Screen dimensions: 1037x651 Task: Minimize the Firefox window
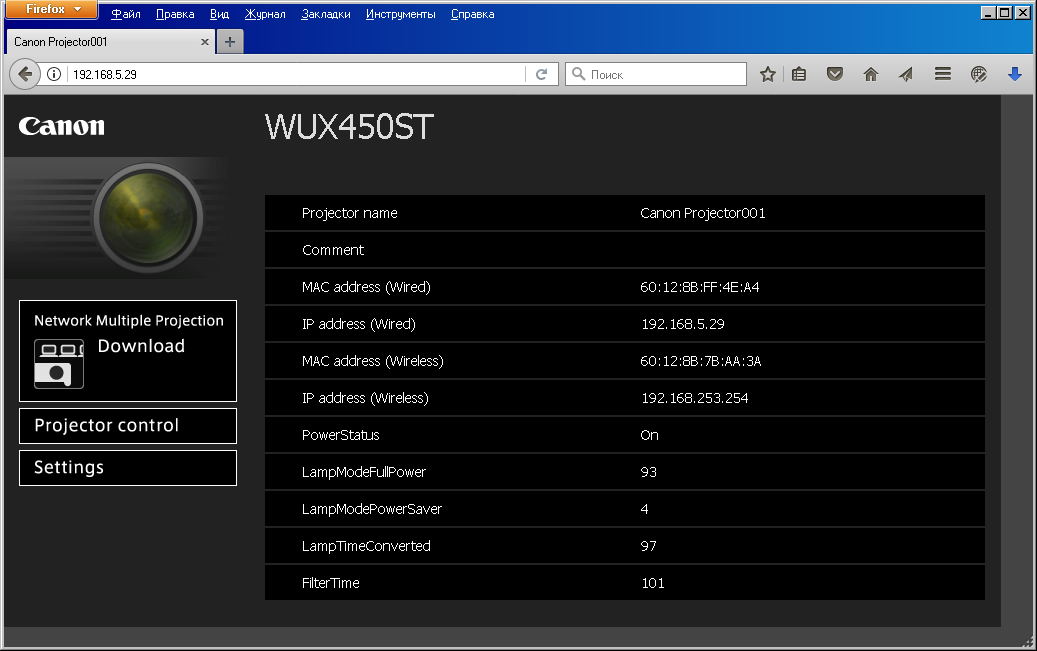click(x=988, y=13)
